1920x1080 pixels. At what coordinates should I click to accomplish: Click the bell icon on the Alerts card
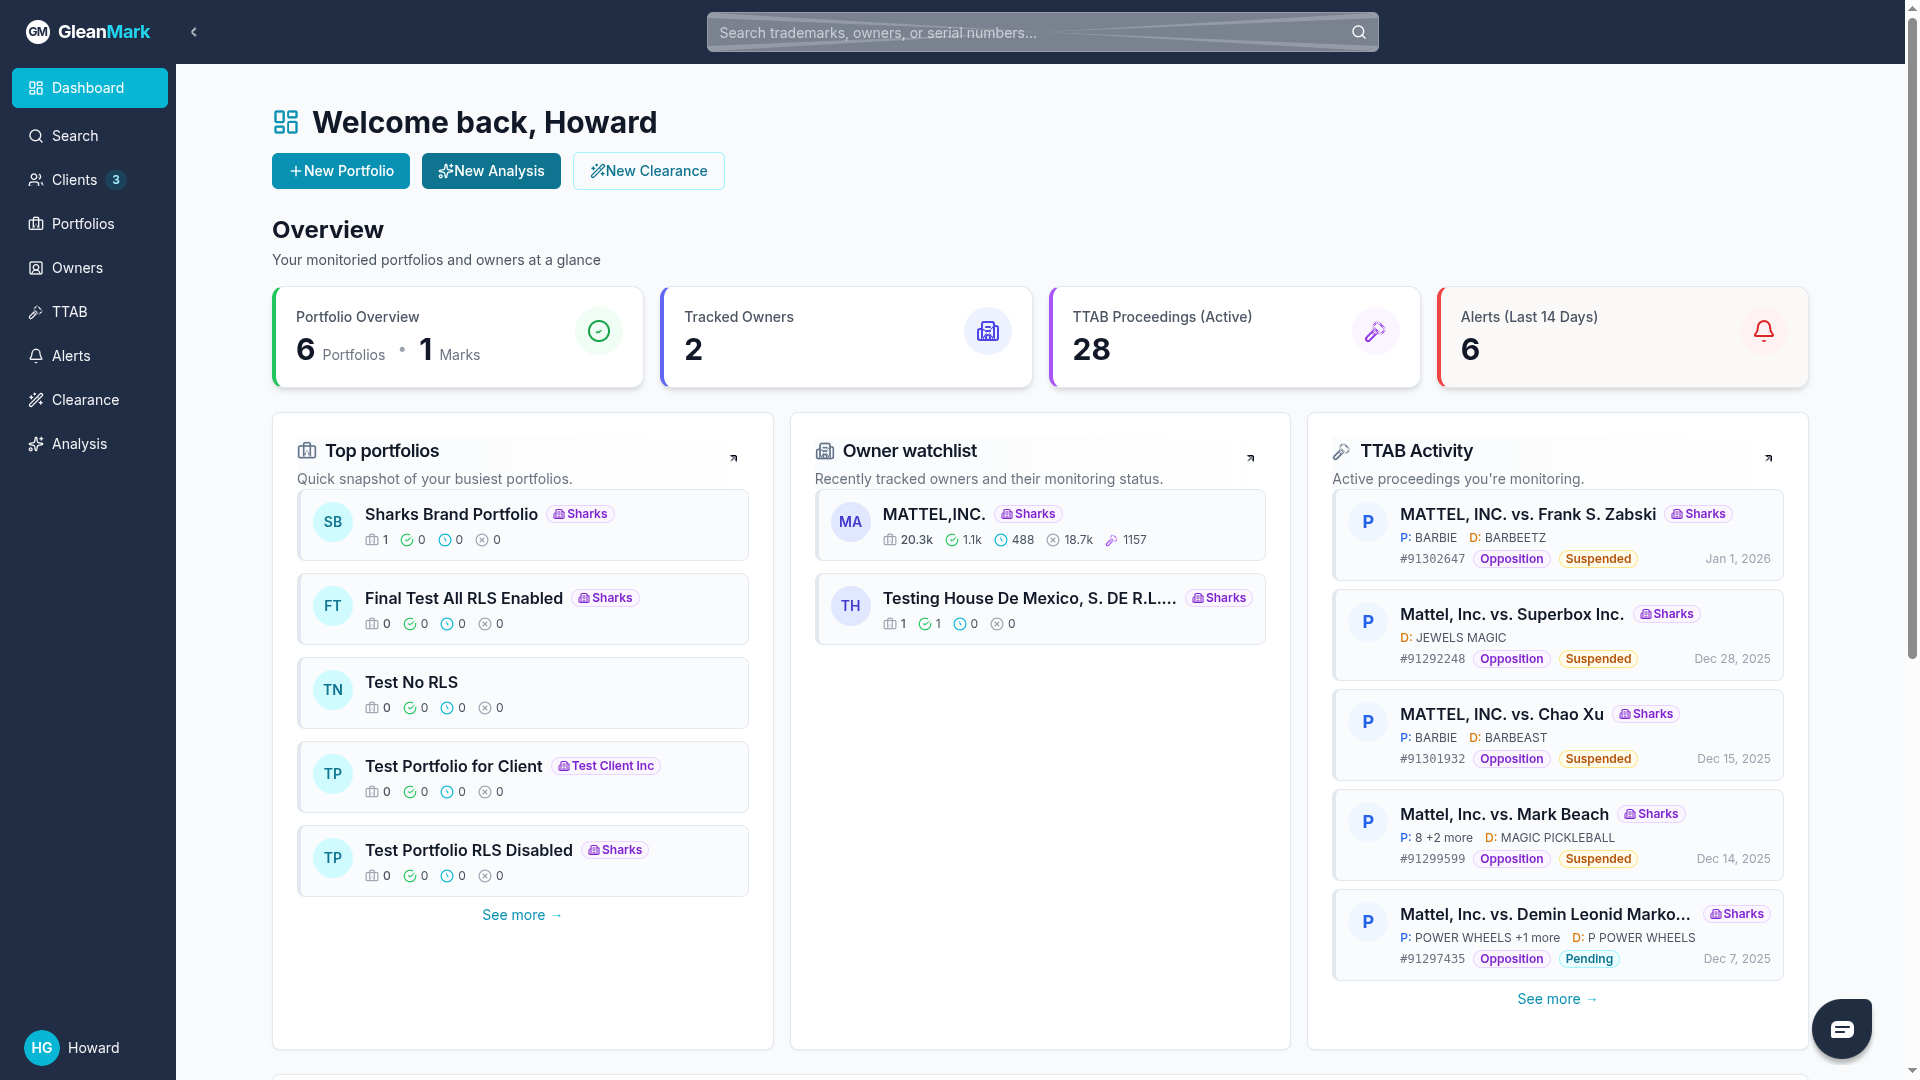(x=1763, y=330)
